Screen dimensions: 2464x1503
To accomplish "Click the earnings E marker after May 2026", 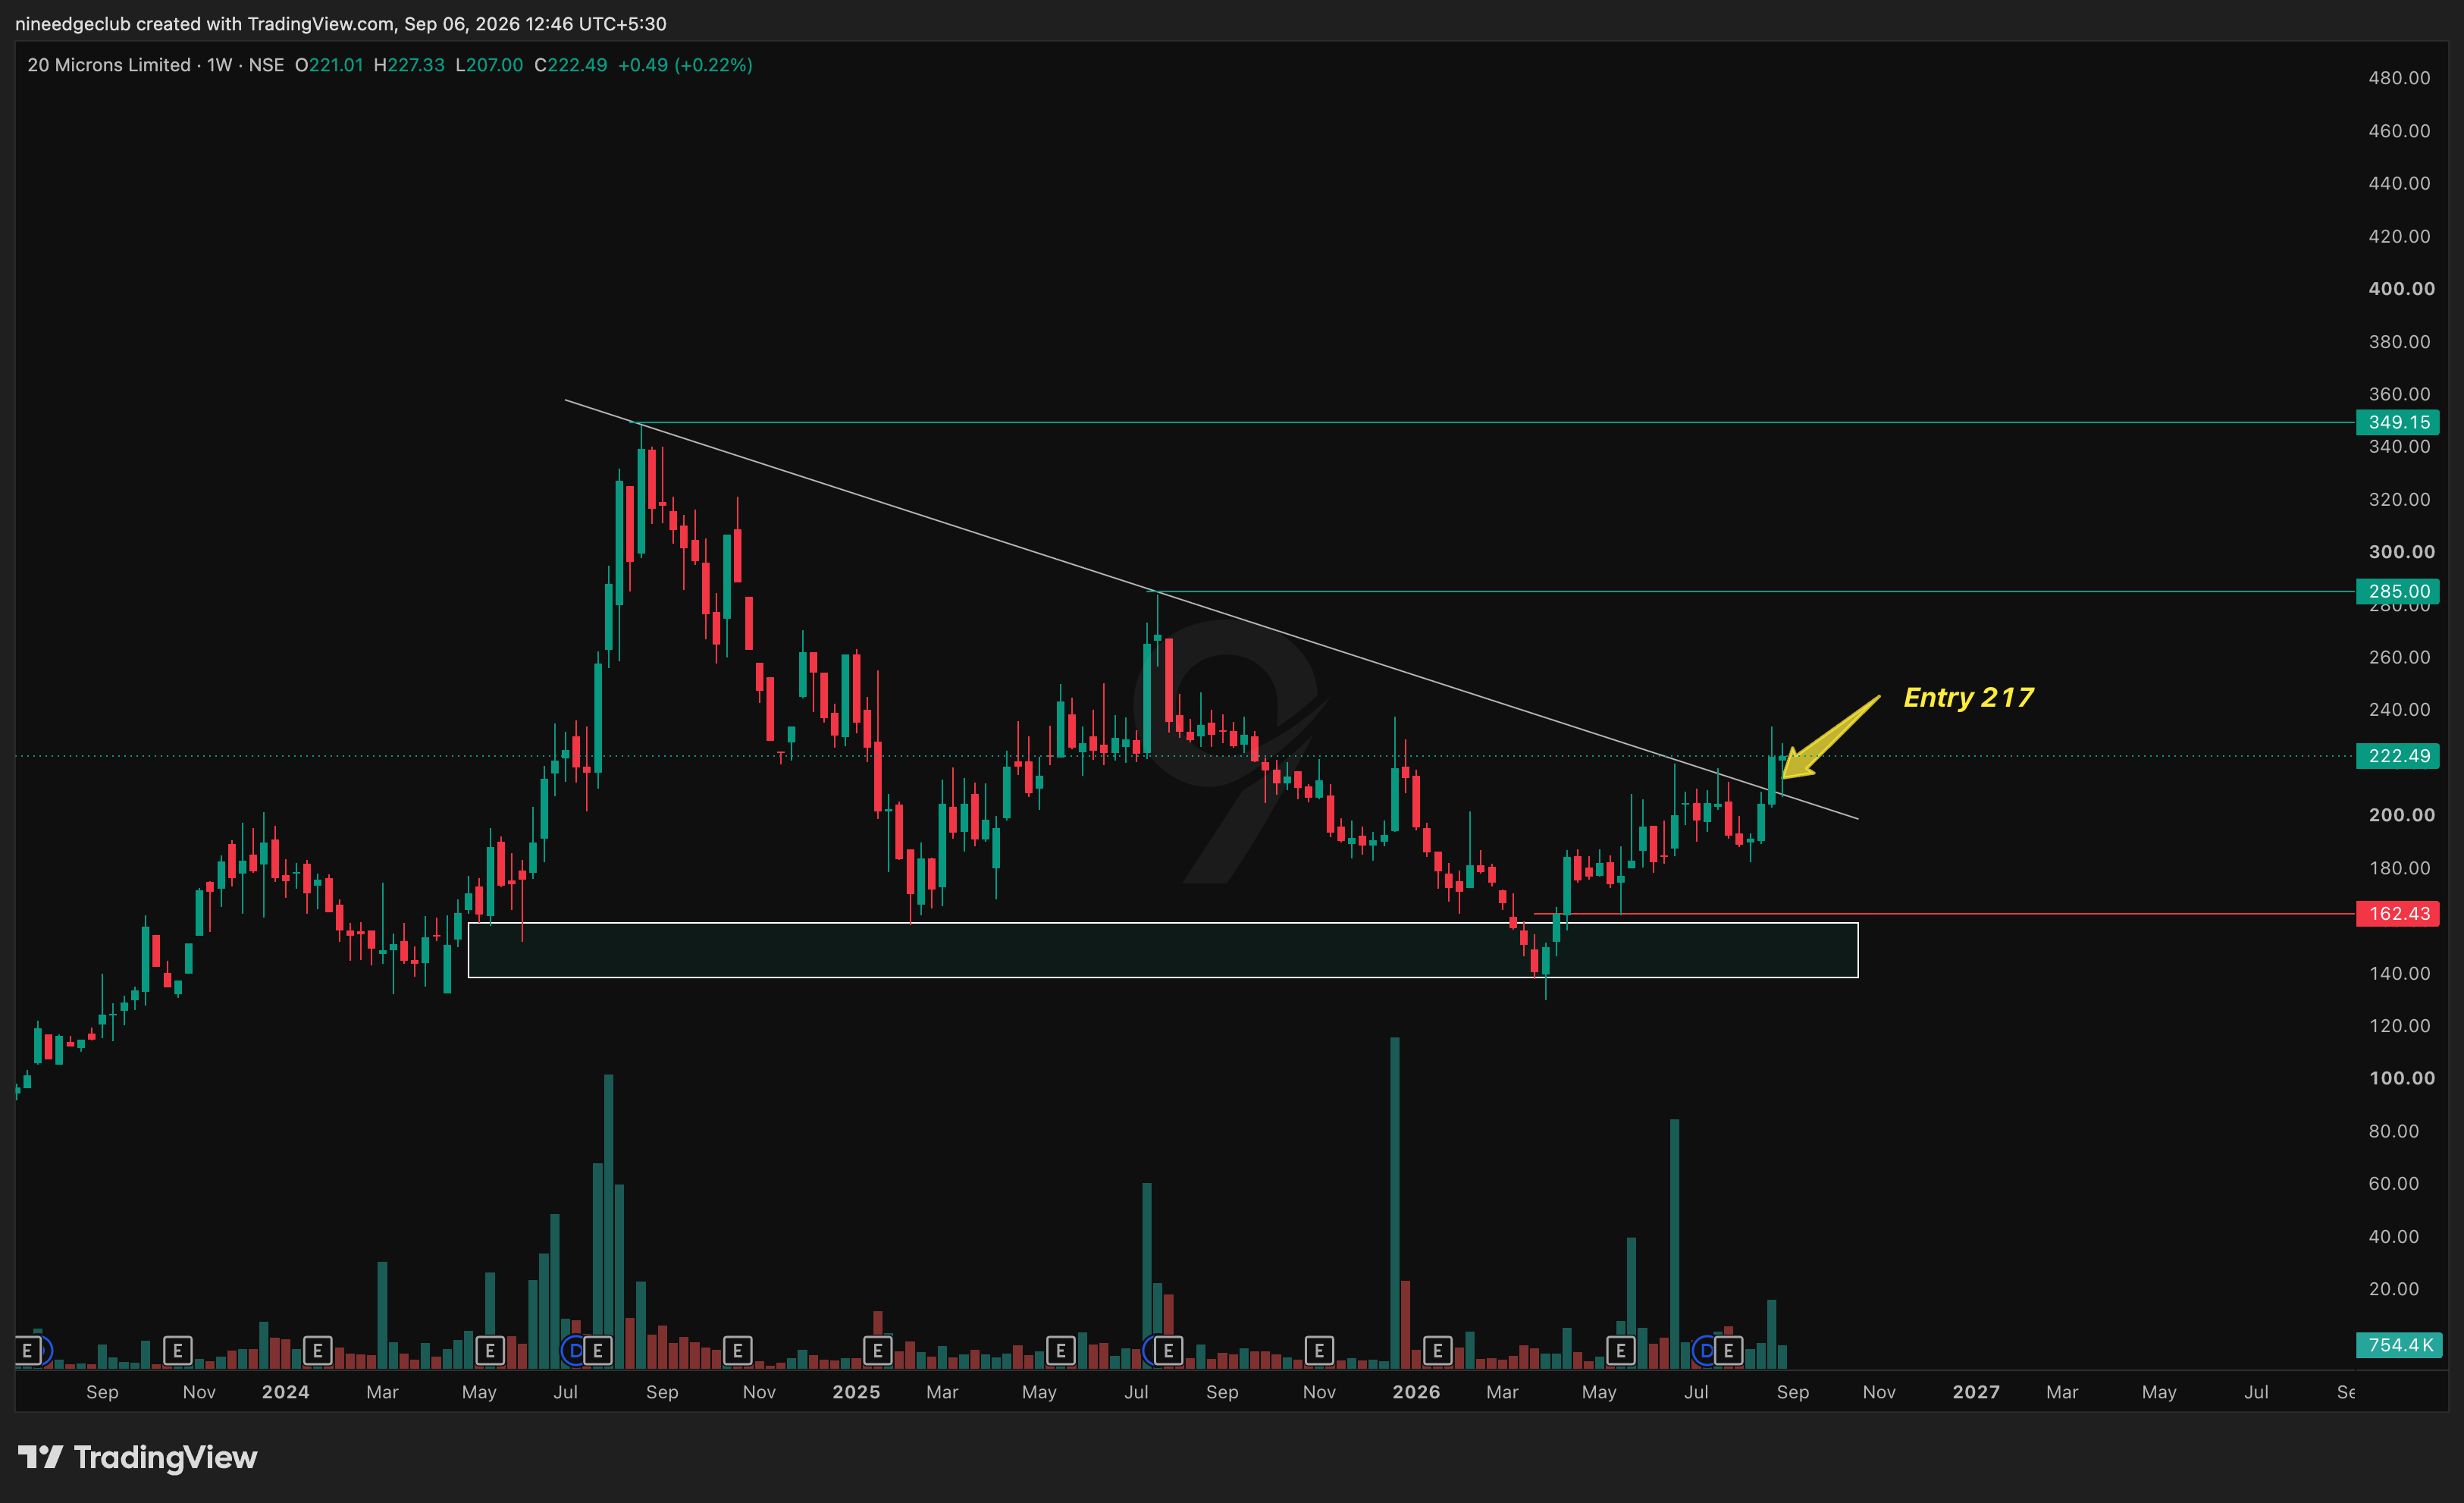I will coord(1620,1351).
